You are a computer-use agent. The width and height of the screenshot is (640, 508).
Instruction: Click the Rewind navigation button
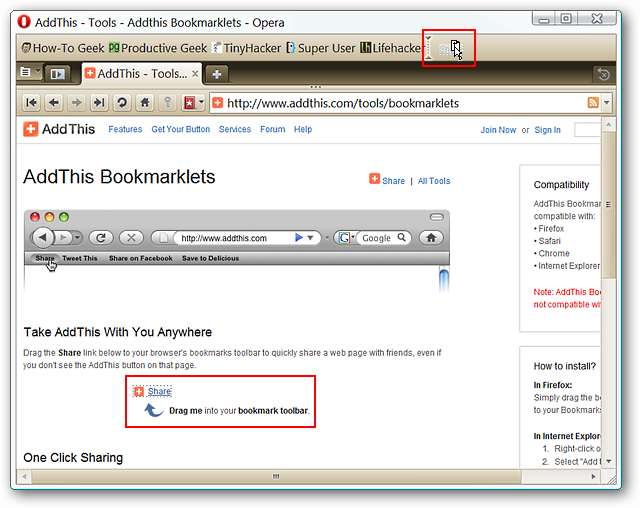pyautogui.click(x=31, y=102)
